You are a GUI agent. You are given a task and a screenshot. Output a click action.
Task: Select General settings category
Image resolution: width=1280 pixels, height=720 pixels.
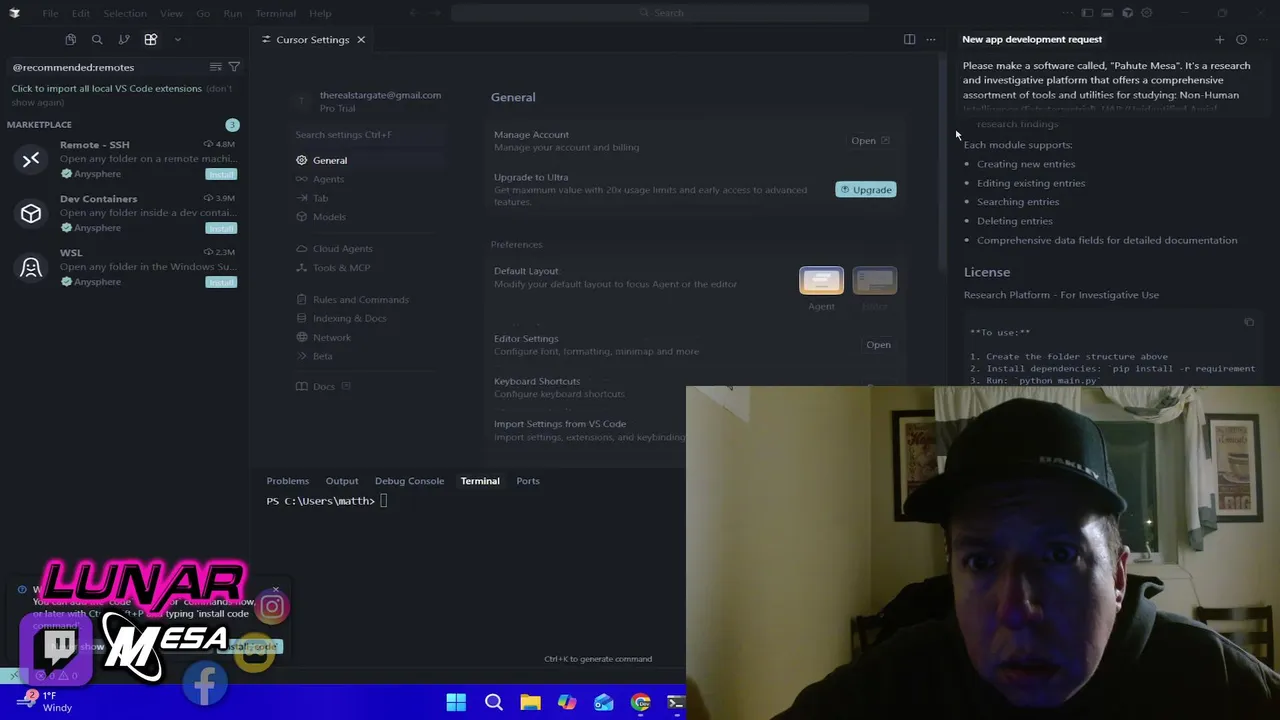pyautogui.click(x=368, y=160)
